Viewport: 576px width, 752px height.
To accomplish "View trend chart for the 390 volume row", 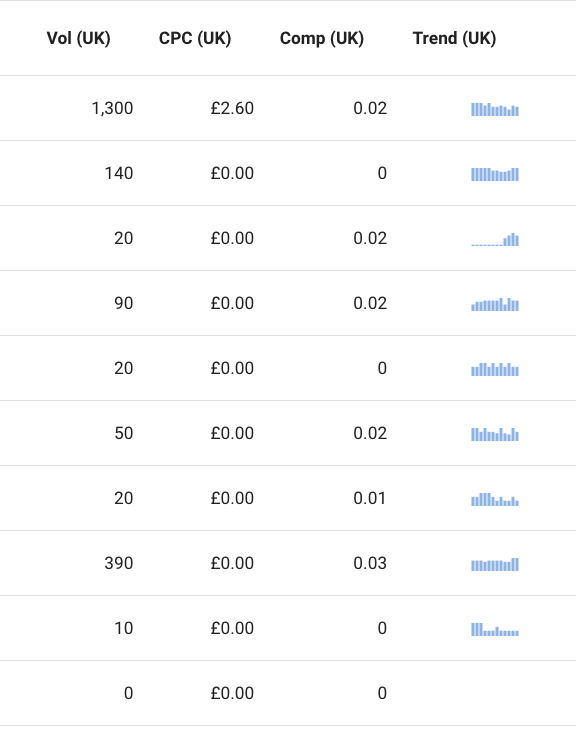I will point(495,564).
